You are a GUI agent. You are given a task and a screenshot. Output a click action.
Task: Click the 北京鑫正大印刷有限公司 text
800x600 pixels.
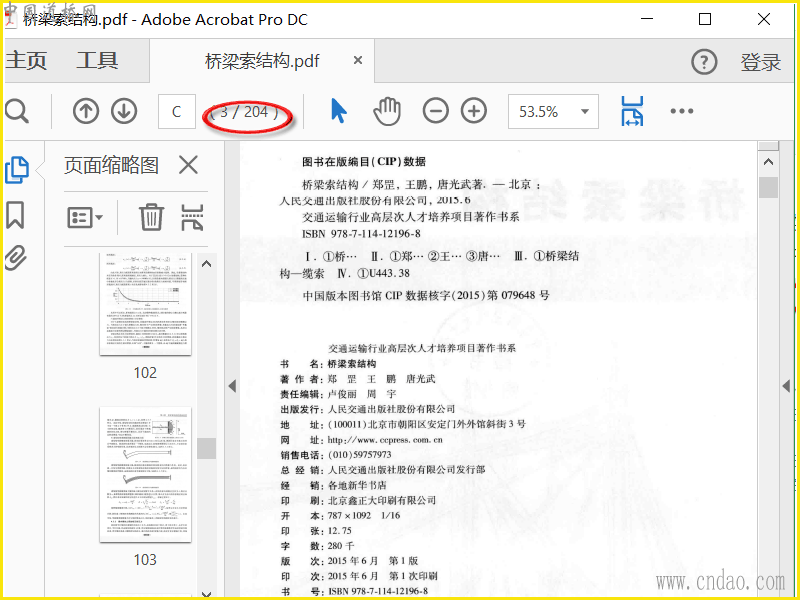tap(382, 501)
